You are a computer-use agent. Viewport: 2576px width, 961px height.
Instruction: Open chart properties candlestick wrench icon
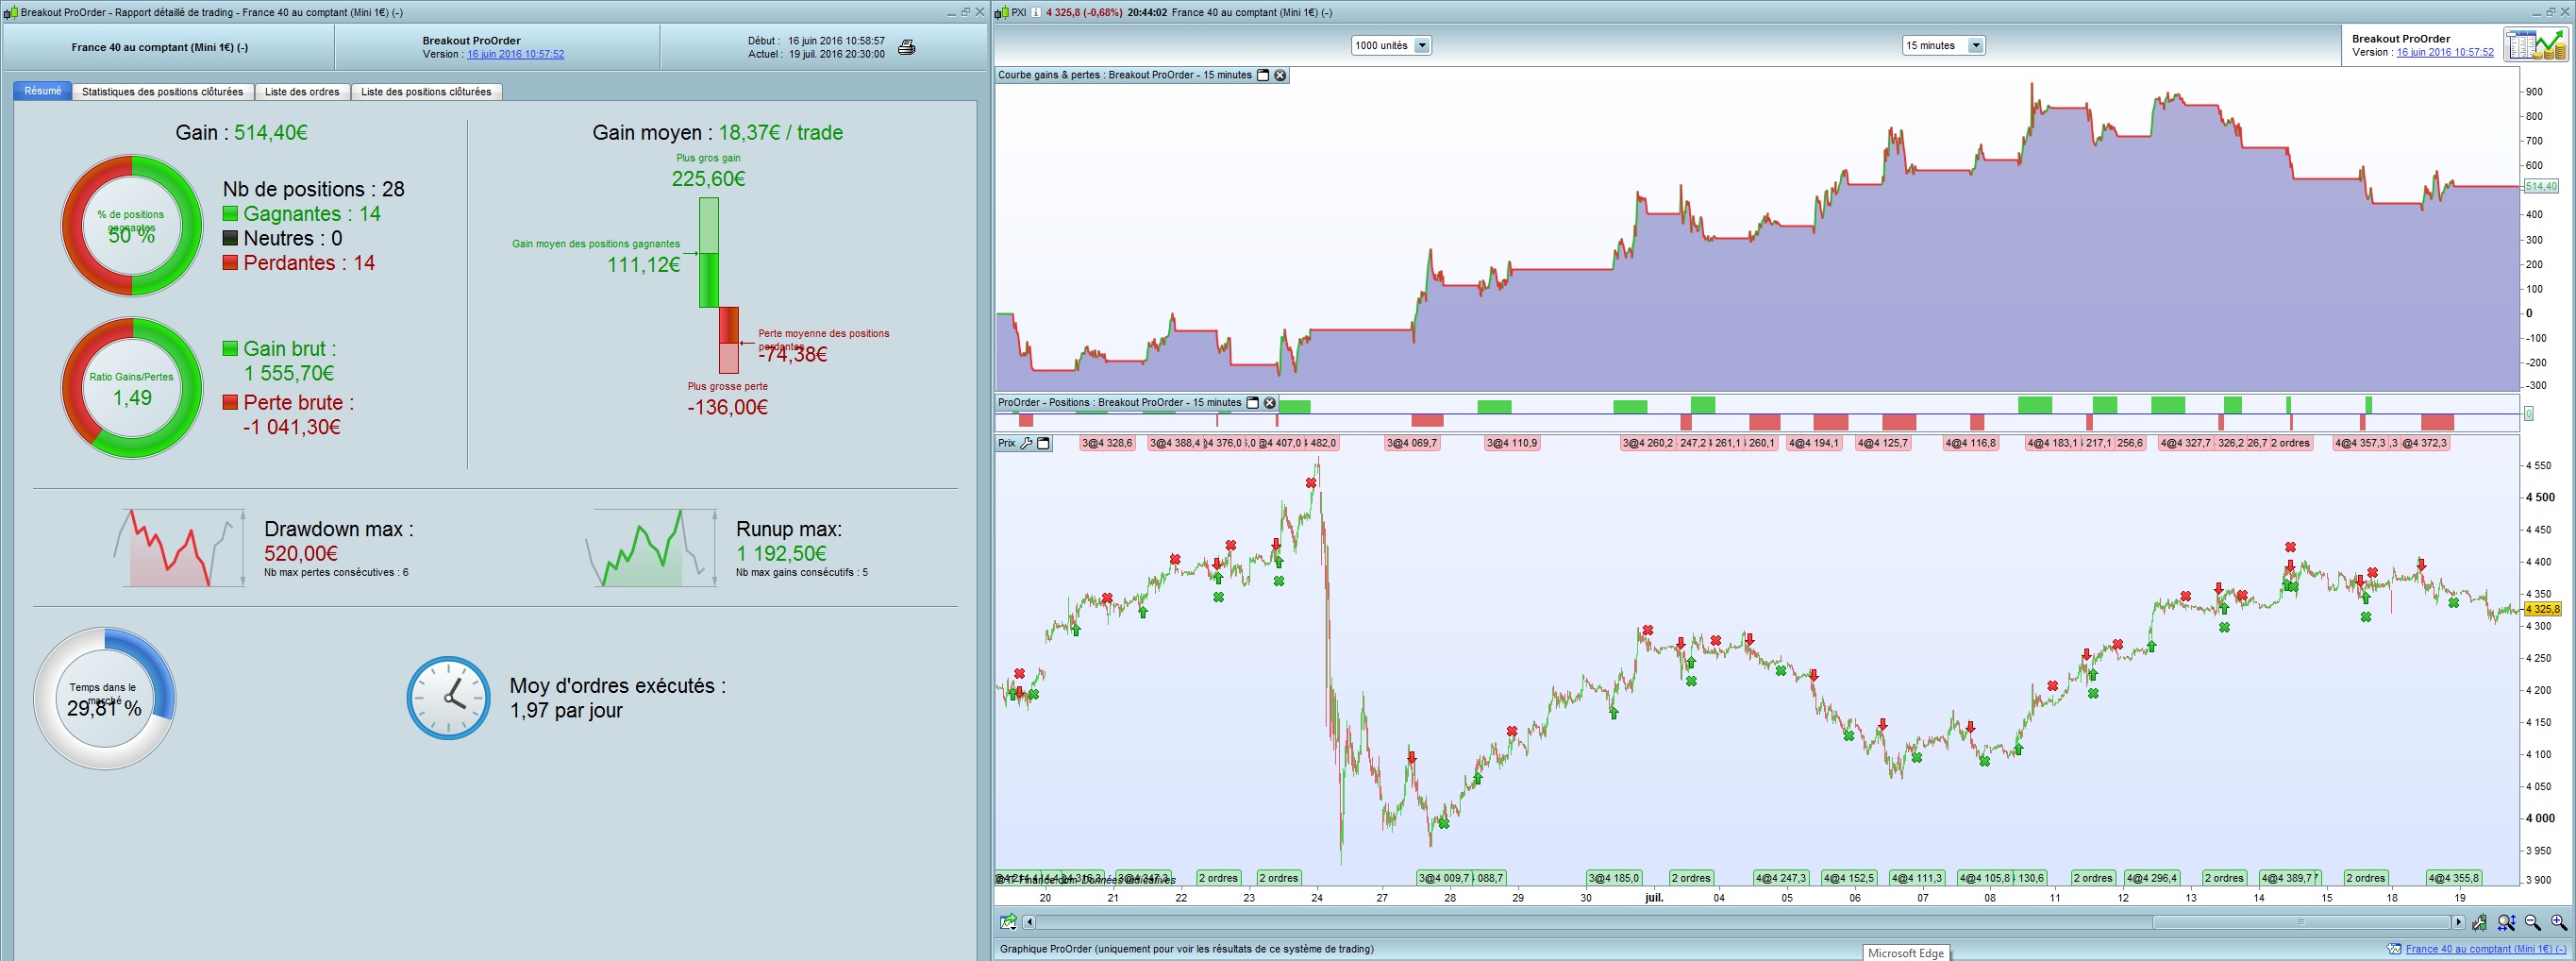coord(2480,922)
